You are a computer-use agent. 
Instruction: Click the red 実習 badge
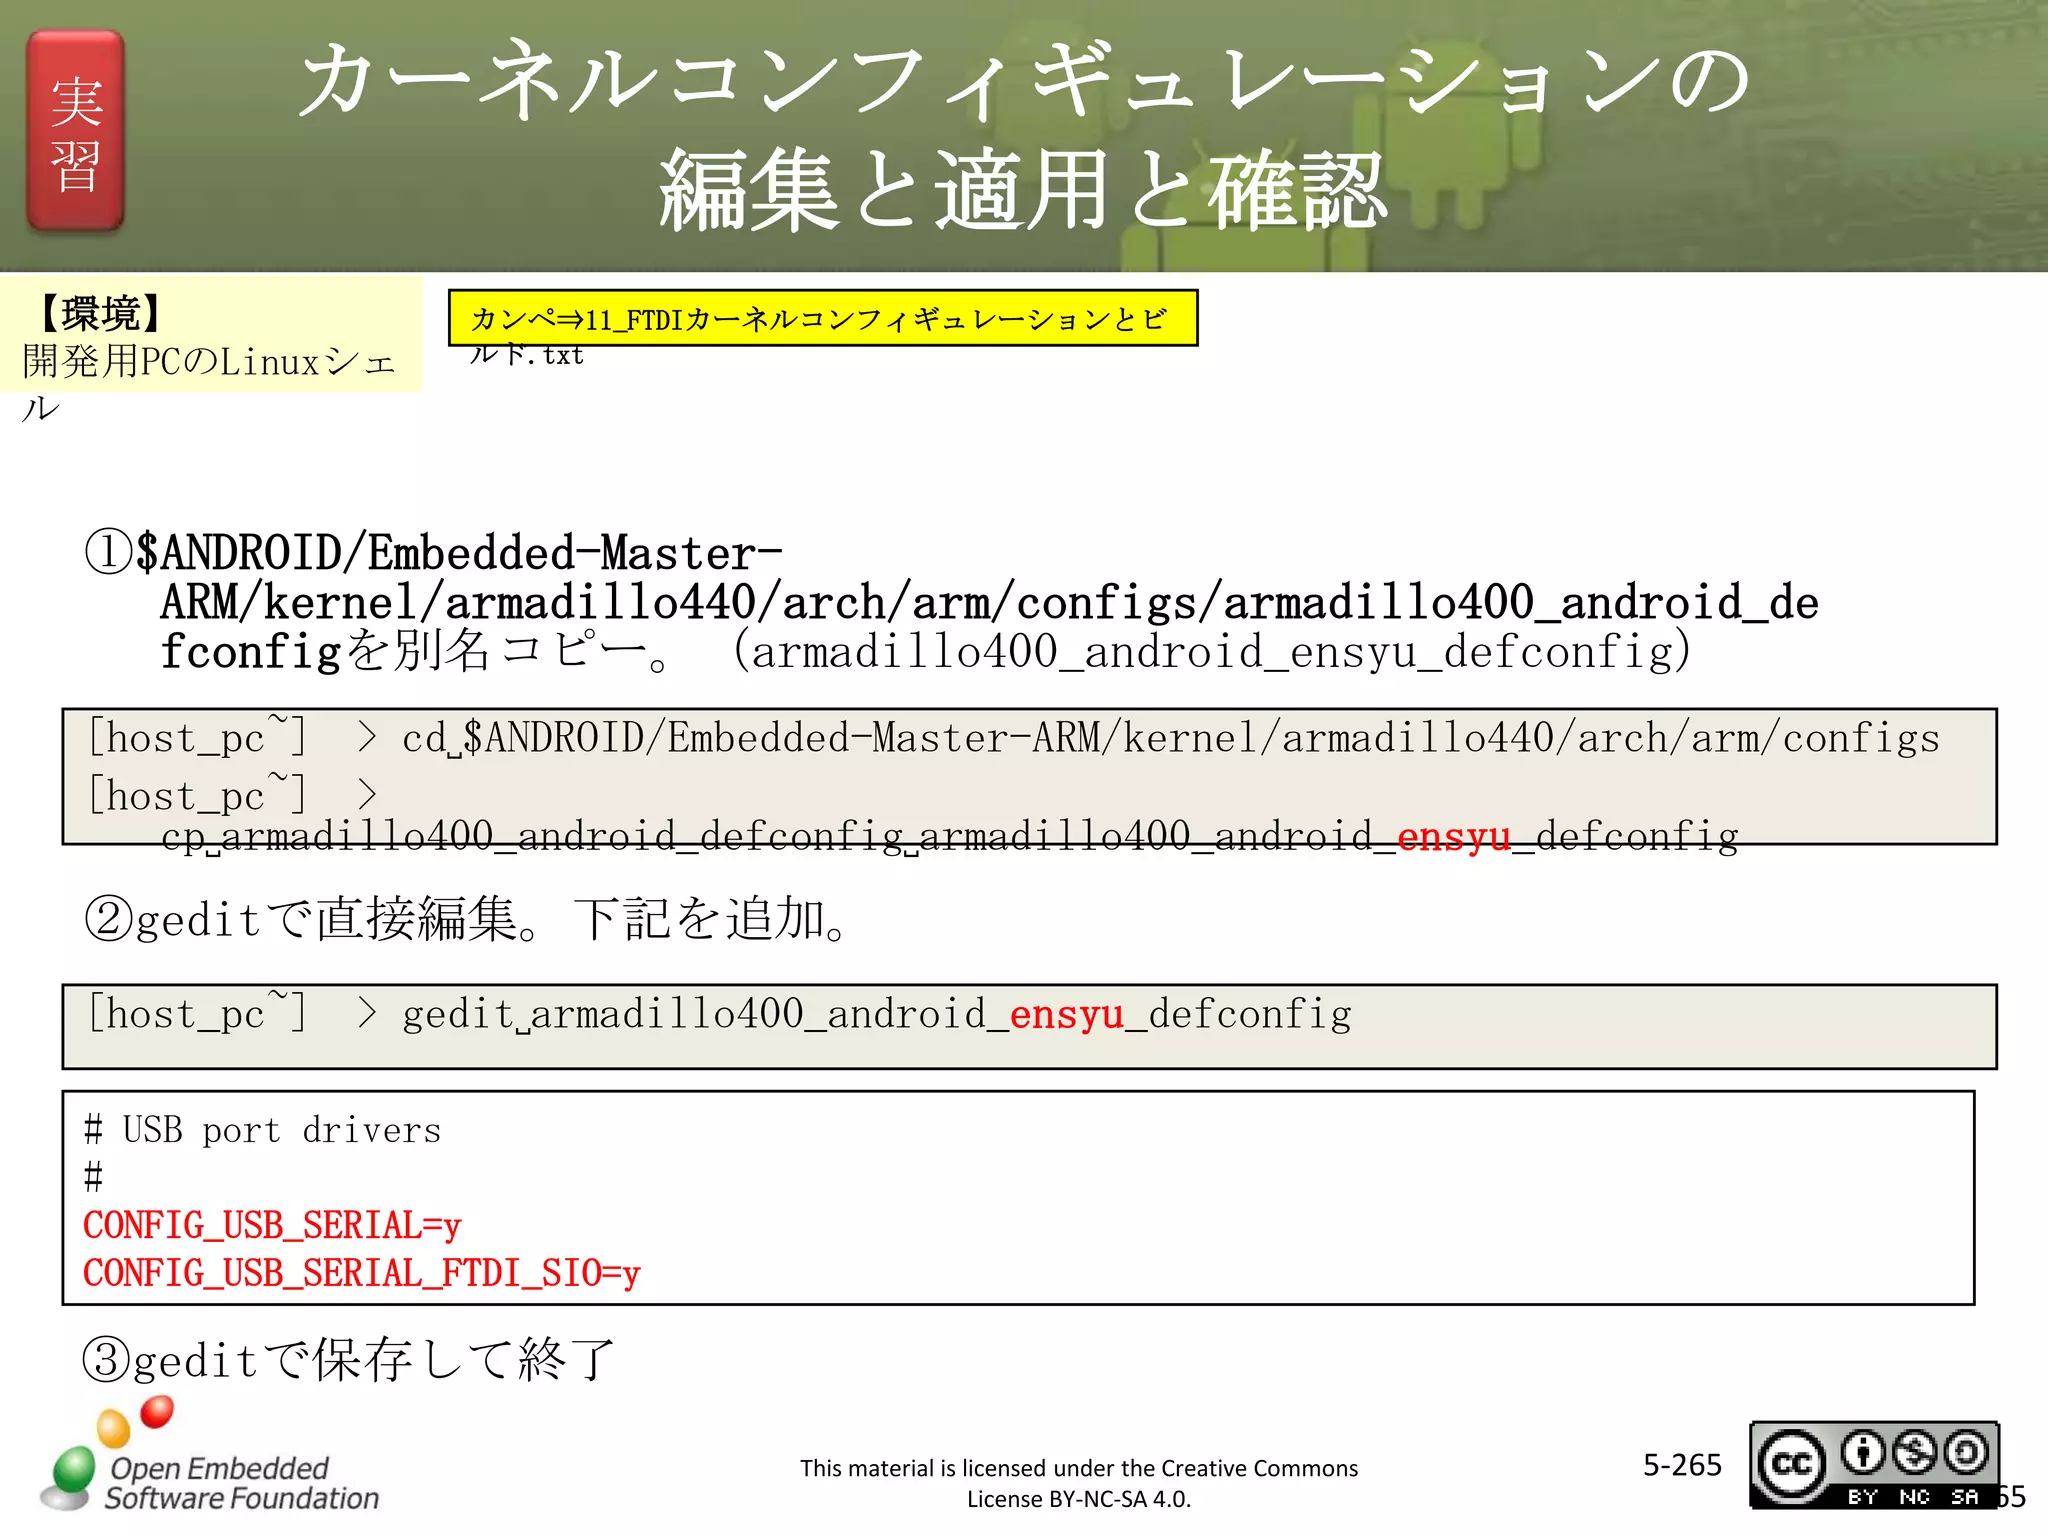(x=76, y=131)
